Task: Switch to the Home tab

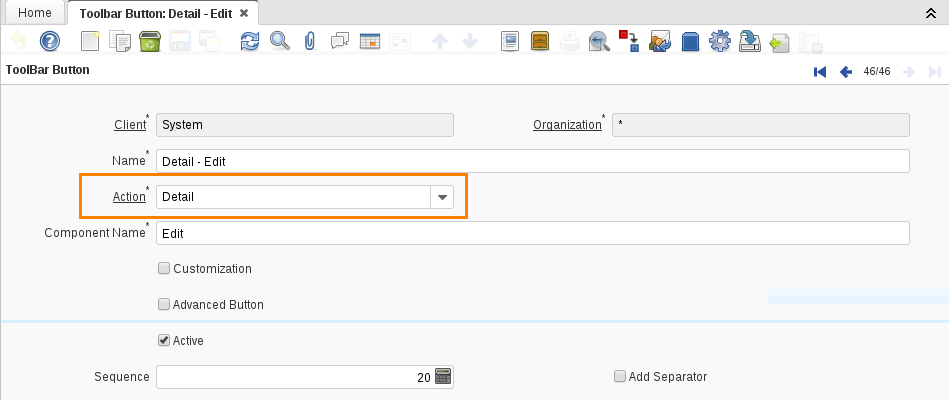Action: pyautogui.click(x=35, y=12)
